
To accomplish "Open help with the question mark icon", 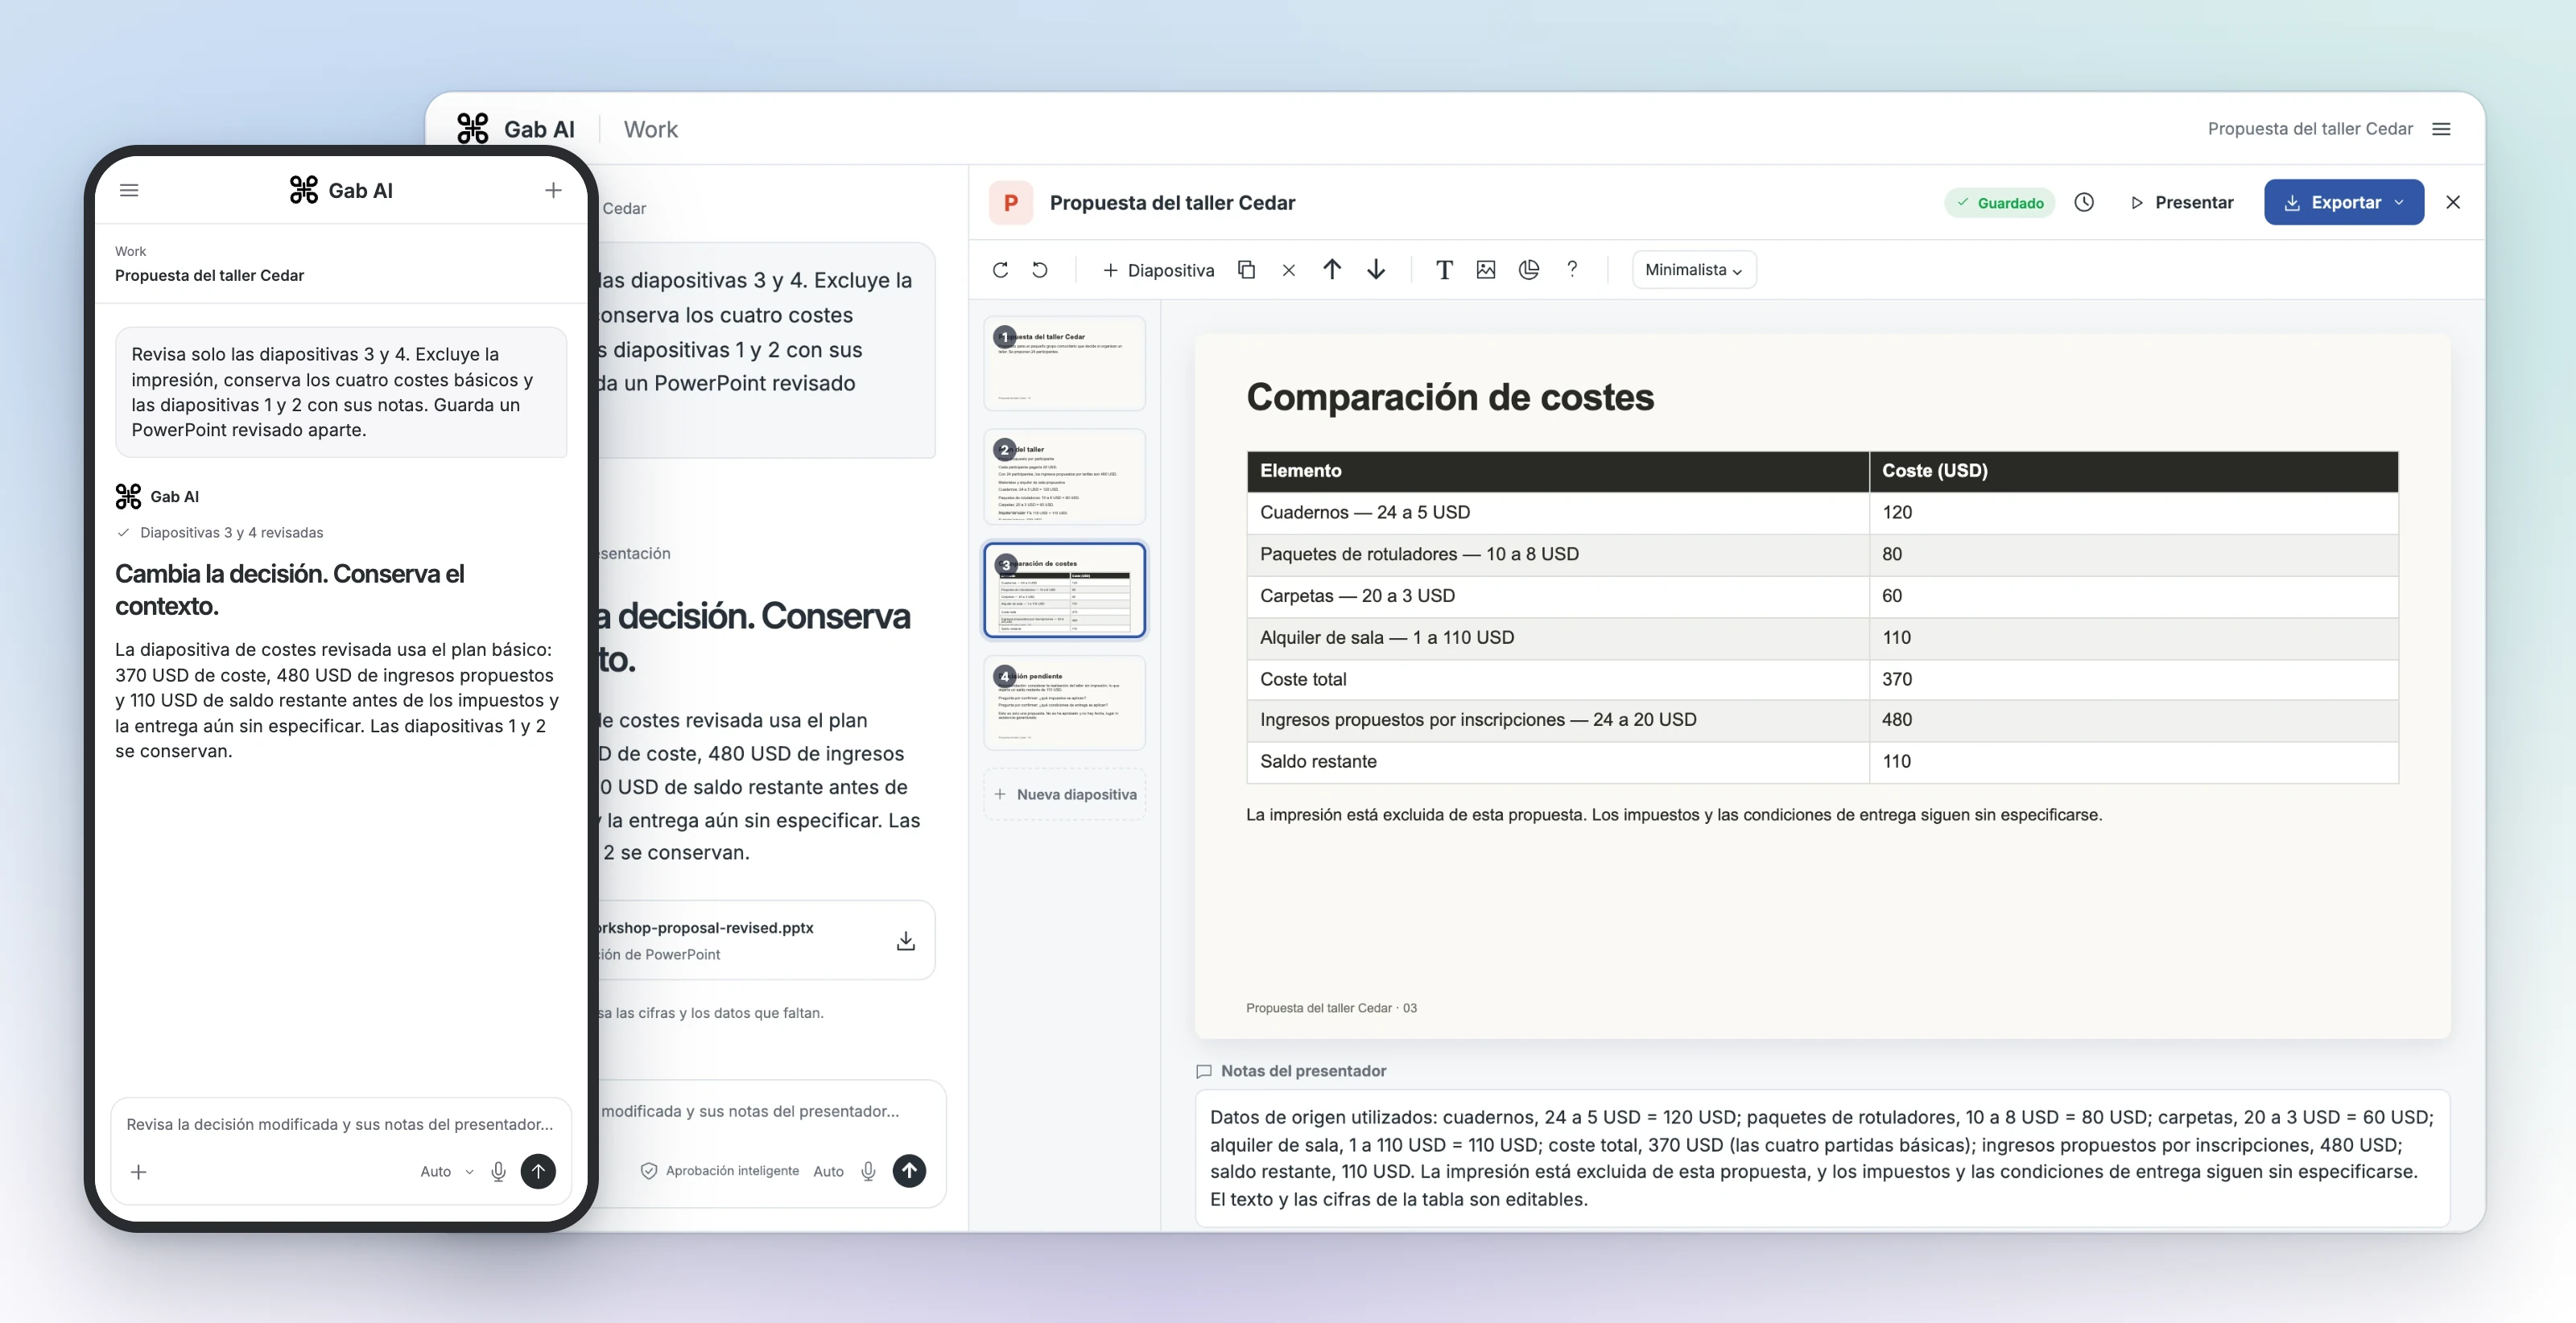I will [1572, 270].
